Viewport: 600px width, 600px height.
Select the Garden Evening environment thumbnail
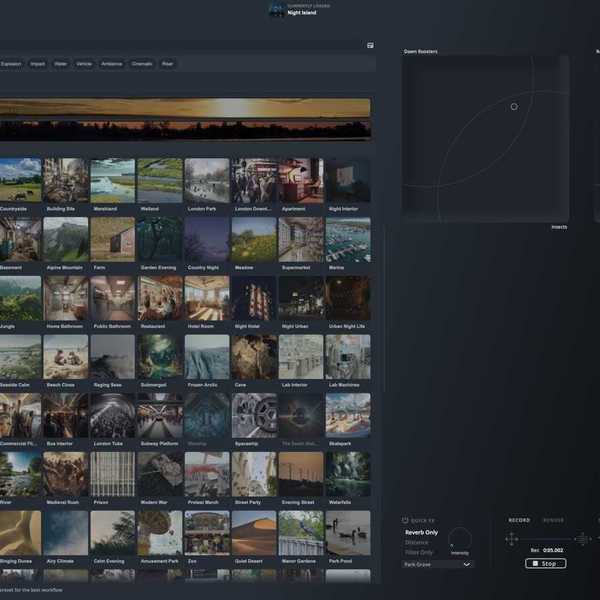pos(160,239)
